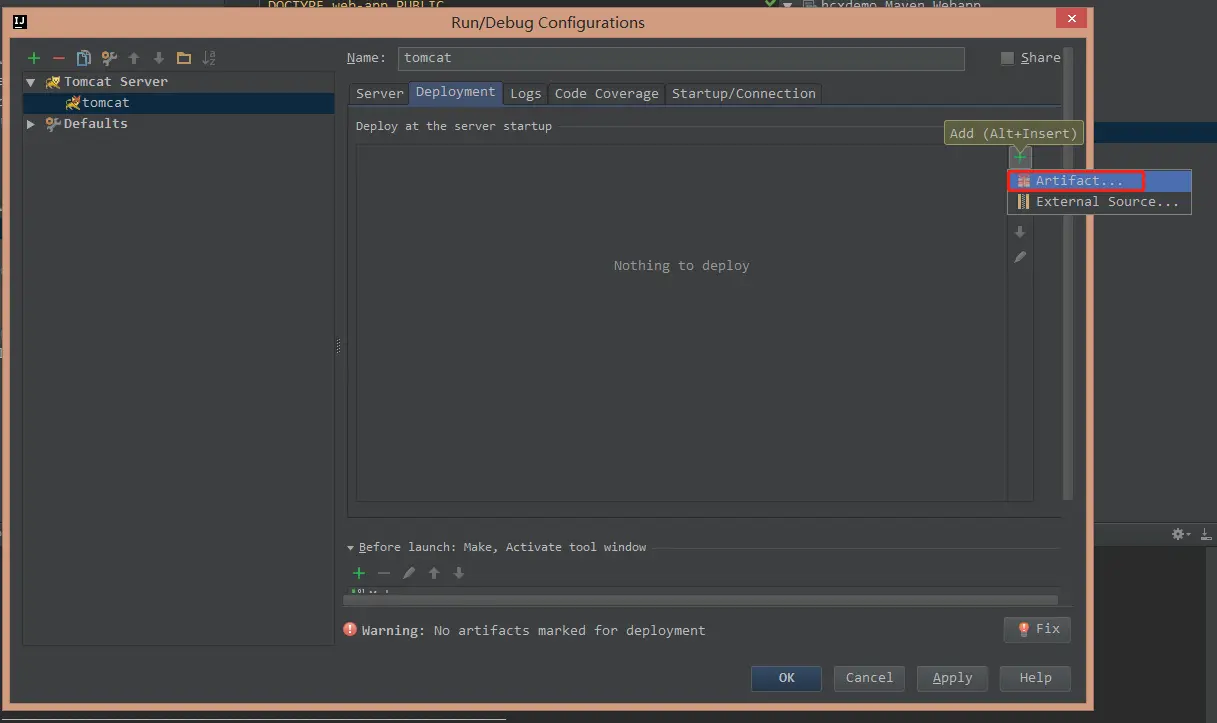Screen dimensions: 1217x723
Task: Move configuration down in left toolbar
Action: (x=159, y=58)
